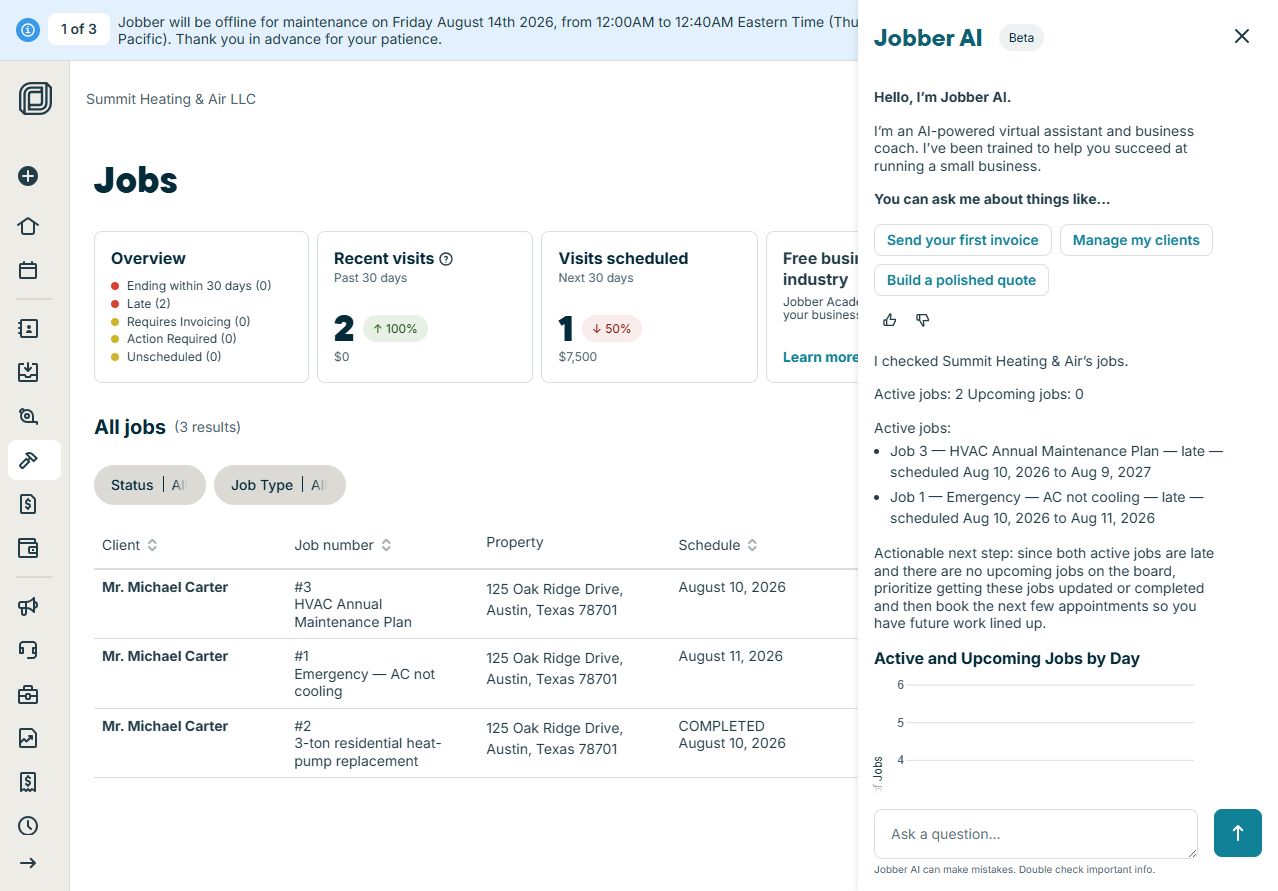Viewport: 1278px width, 891px height.
Task: Click 'Send your first invoice' suggestion
Action: (963, 240)
